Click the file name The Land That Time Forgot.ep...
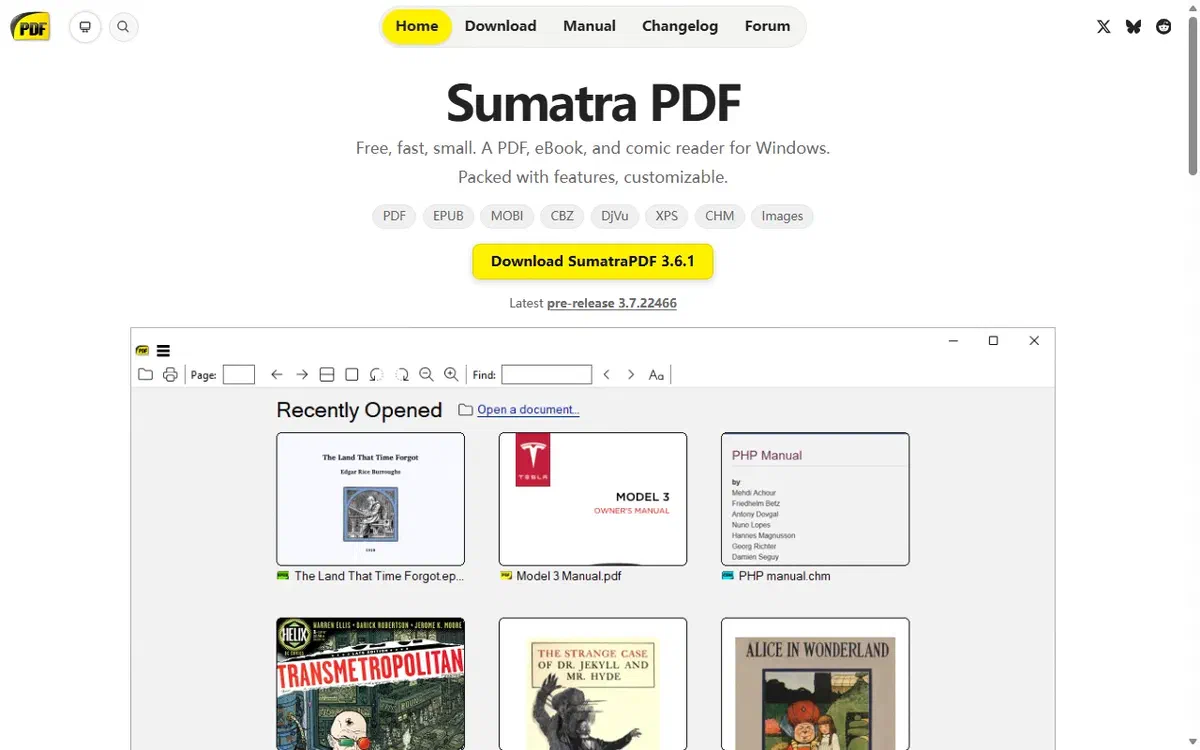The width and height of the screenshot is (1200, 750). pyautogui.click(x=379, y=576)
